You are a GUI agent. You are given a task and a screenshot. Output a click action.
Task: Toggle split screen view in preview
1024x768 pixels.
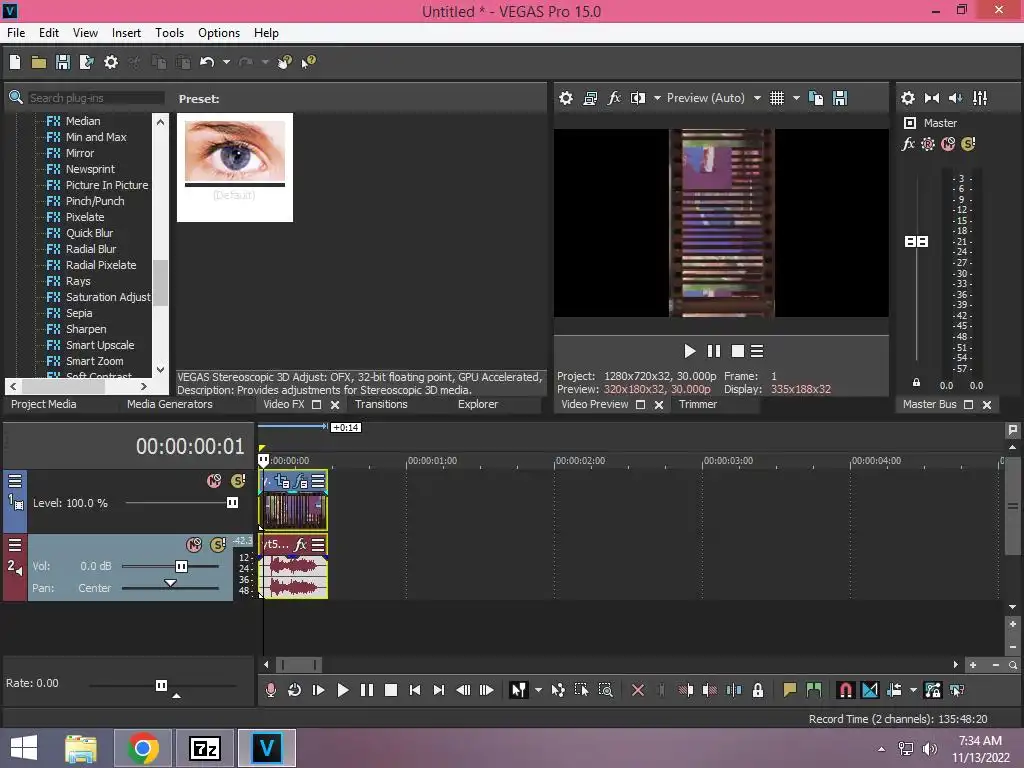(638, 98)
